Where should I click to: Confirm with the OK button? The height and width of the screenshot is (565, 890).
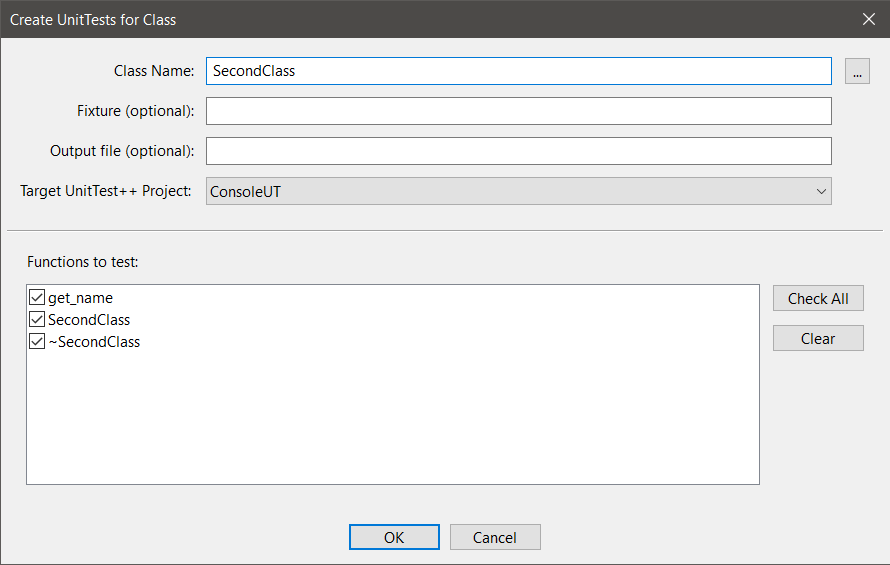394,537
